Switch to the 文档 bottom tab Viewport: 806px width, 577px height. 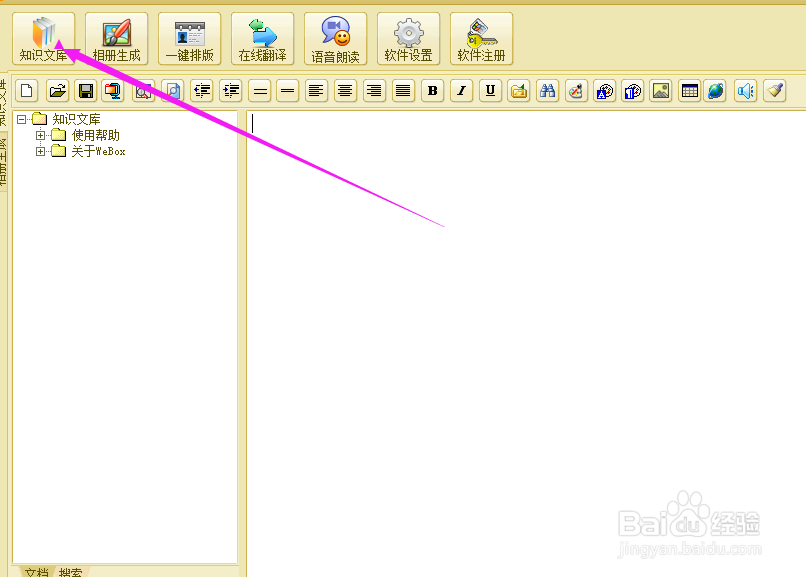click(36, 572)
